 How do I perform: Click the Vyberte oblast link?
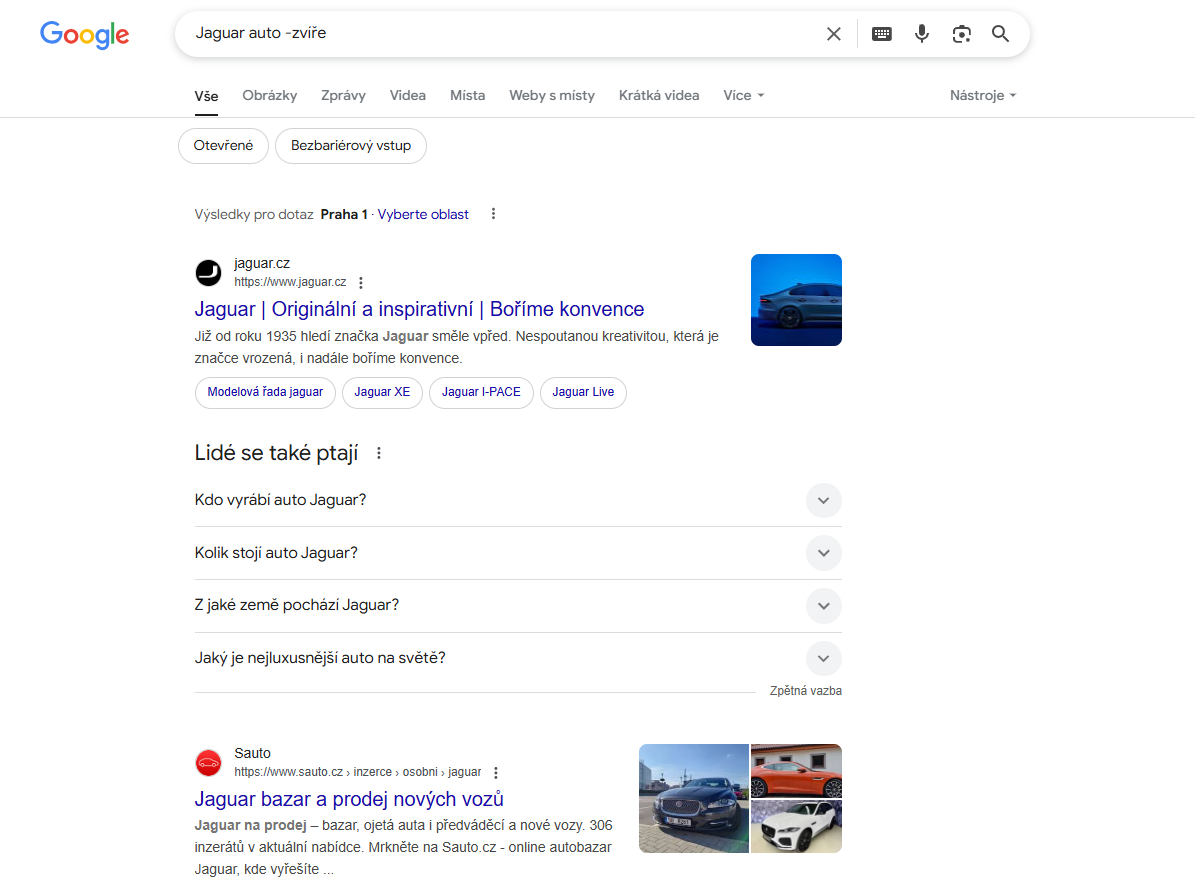[423, 215]
